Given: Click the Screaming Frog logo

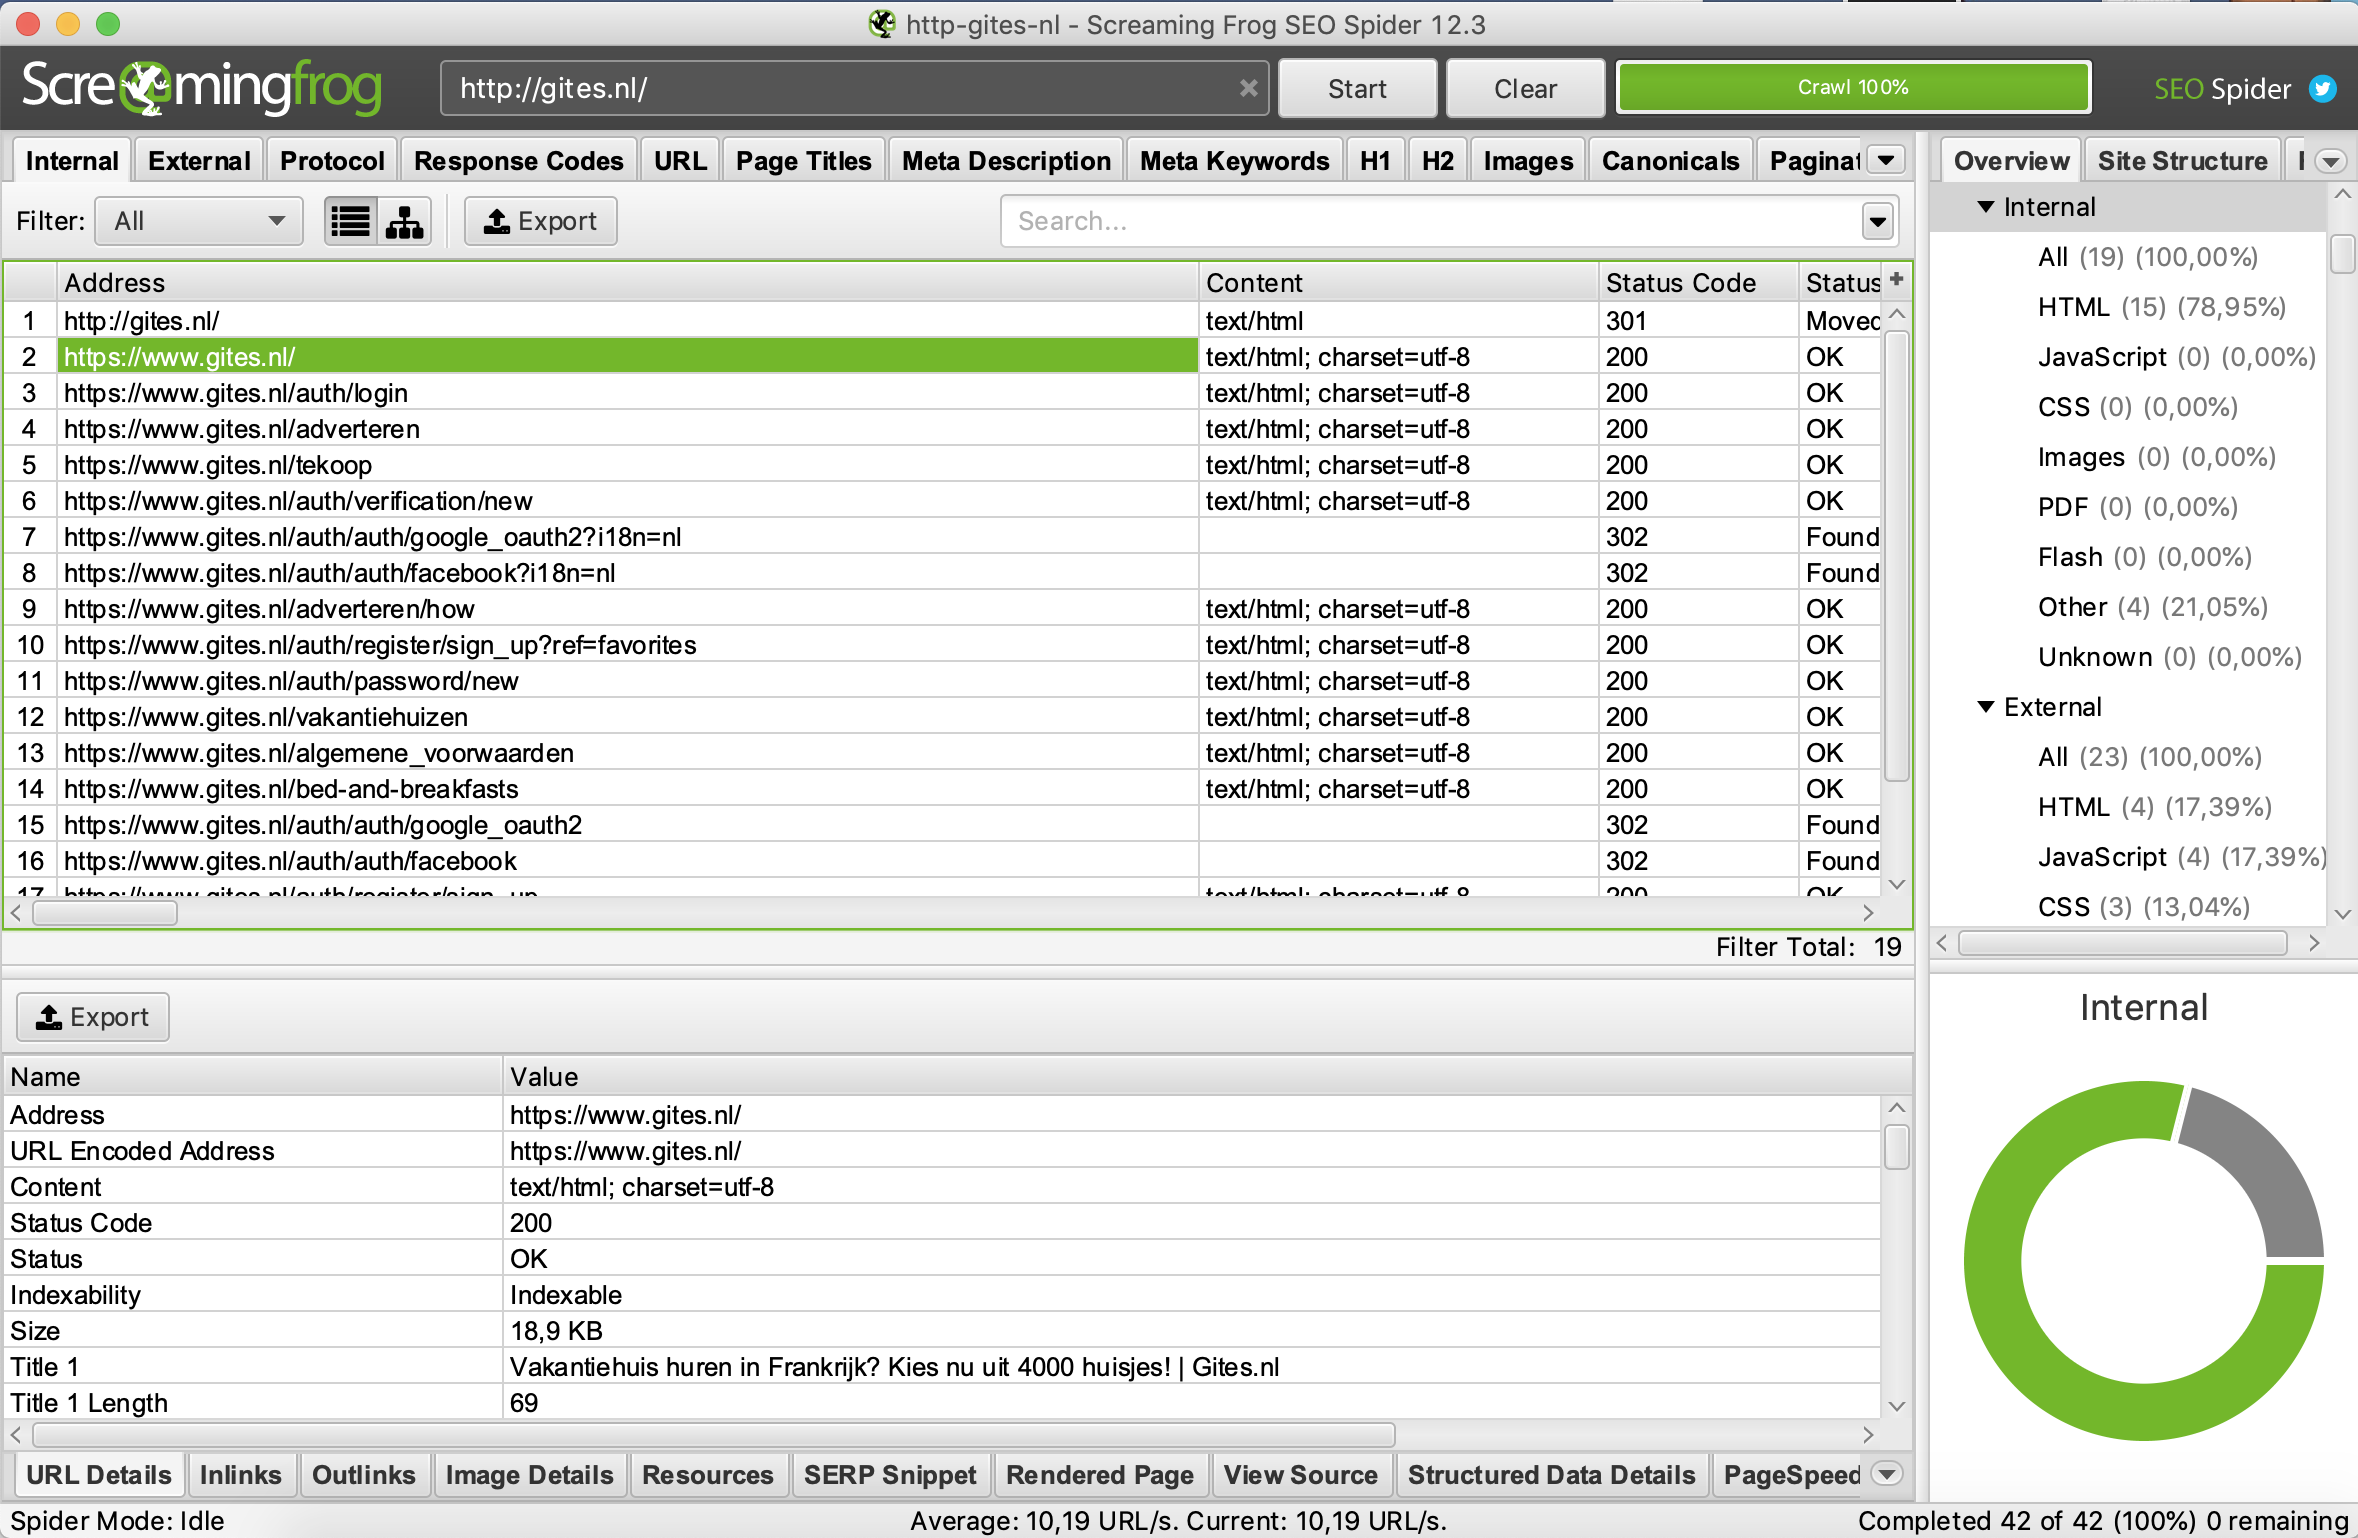Looking at the screenshot, I should point(202,88).
